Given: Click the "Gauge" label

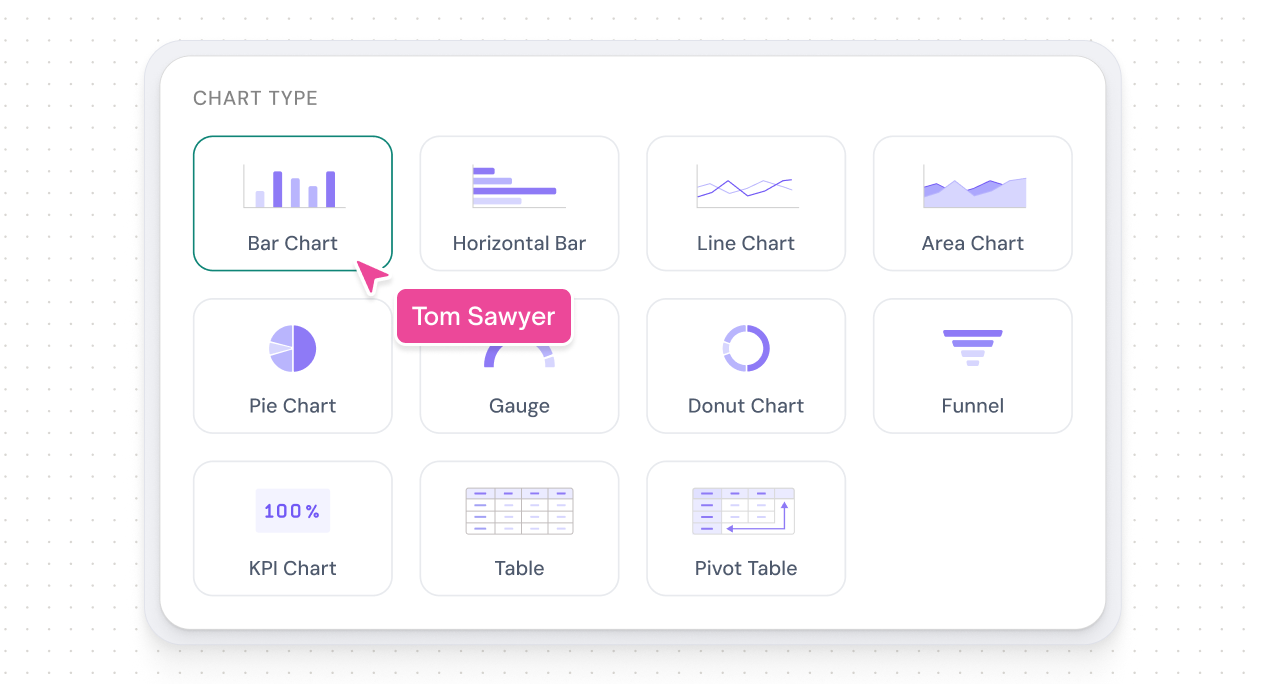Looking at the screenshot, I should pos(519,406).
